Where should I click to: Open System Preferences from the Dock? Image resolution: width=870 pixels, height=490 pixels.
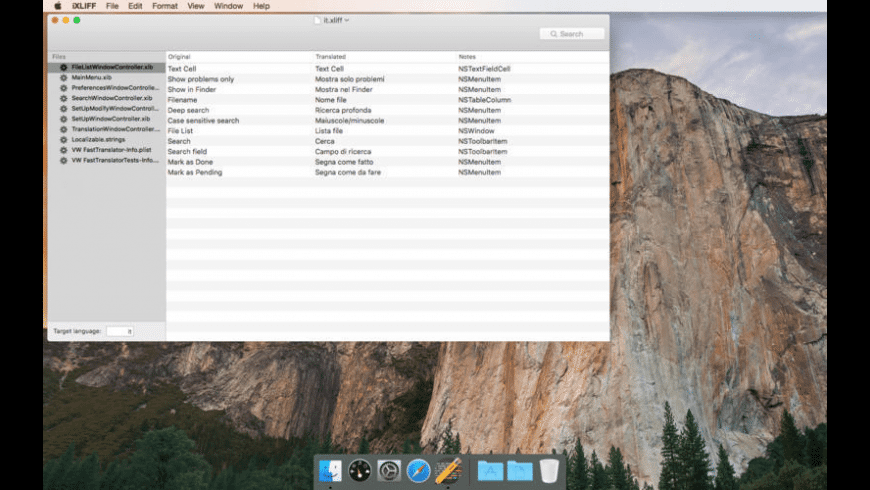click(x=389, y=470)
